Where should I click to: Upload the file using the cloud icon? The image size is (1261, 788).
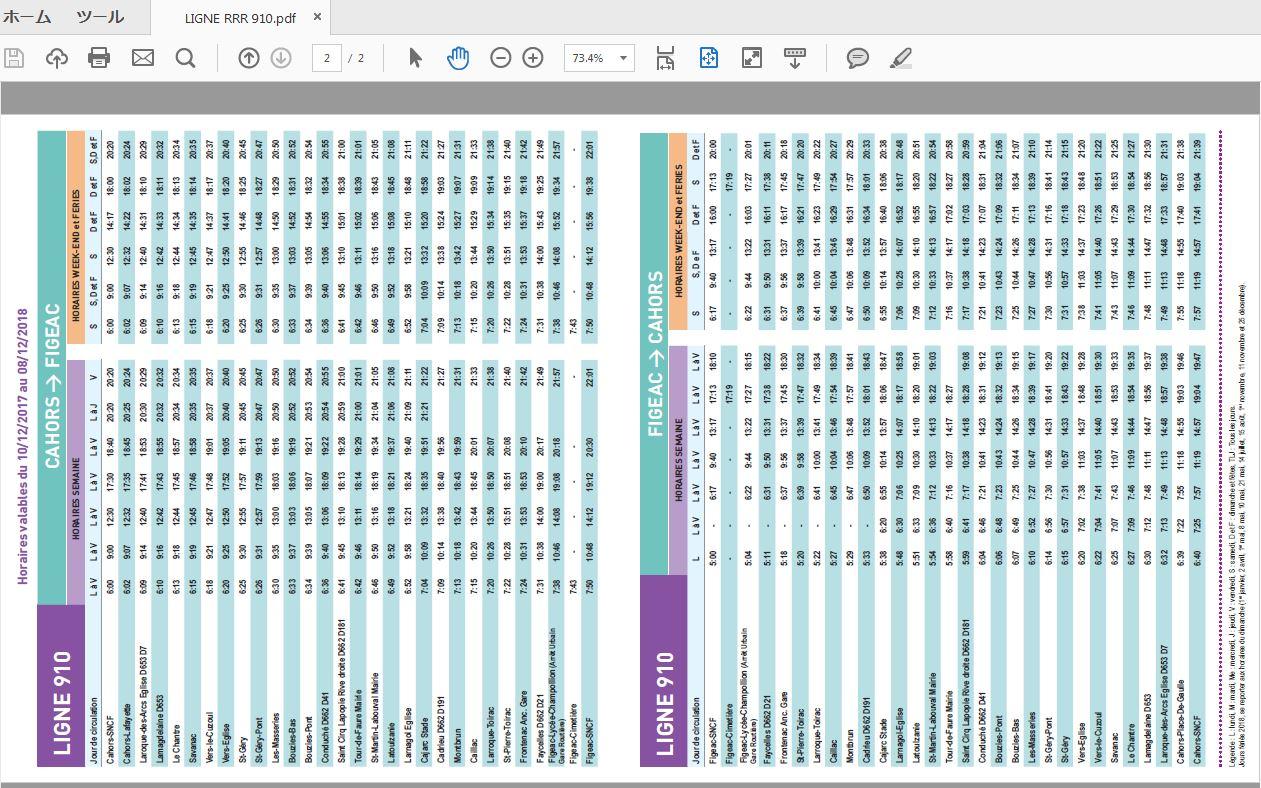(x=57, y=58)
